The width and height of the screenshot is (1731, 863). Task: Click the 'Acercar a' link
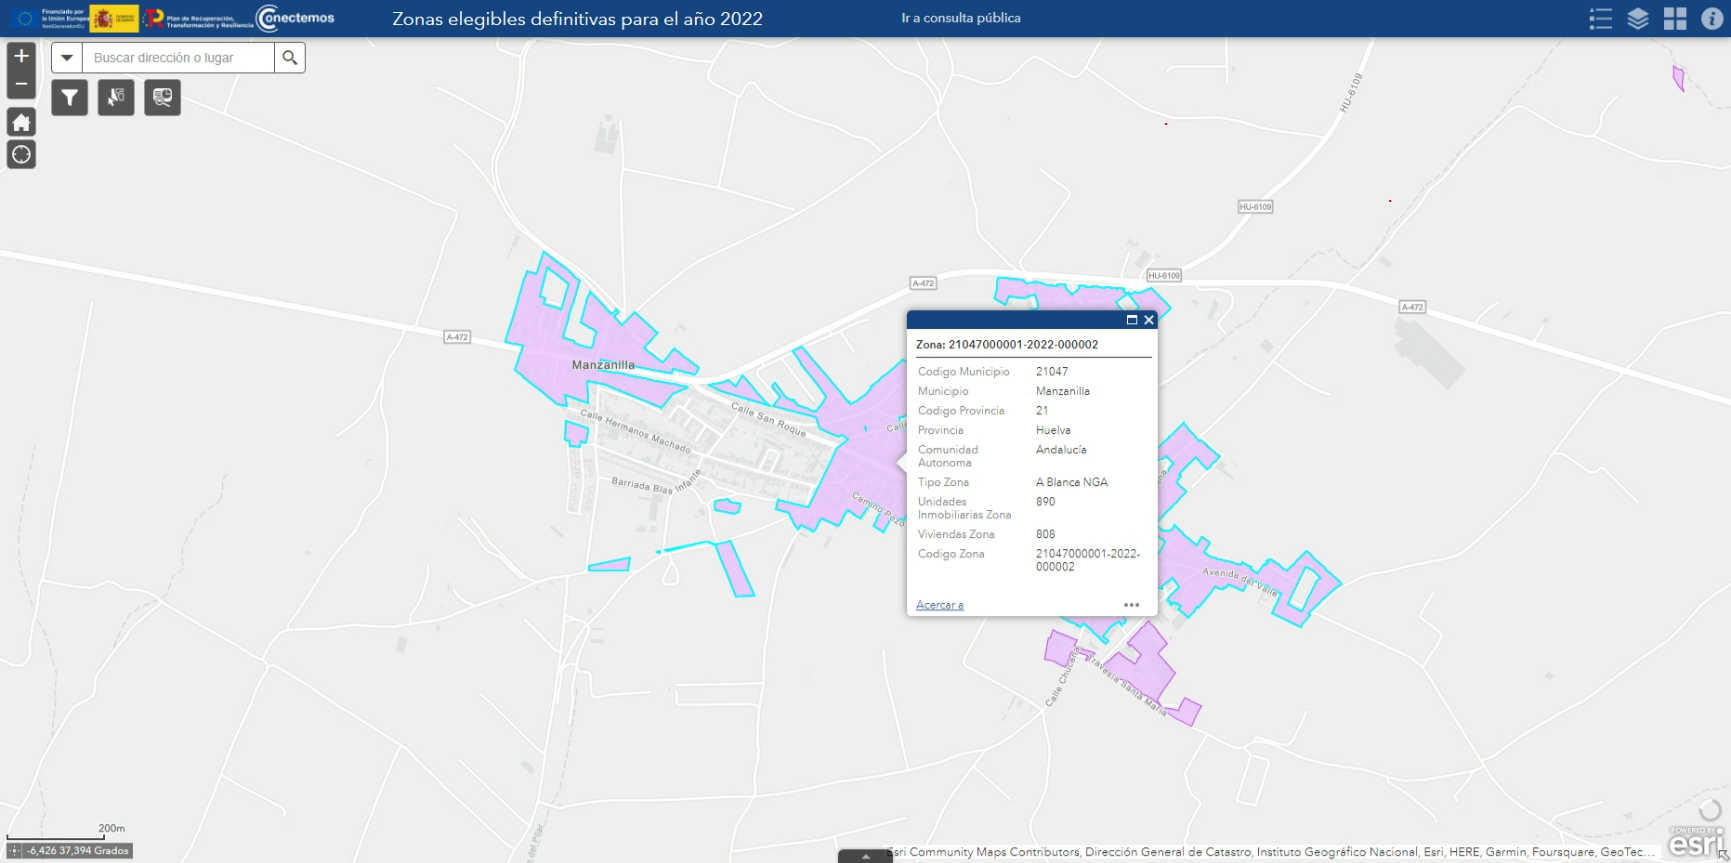[x=939, y=605]
